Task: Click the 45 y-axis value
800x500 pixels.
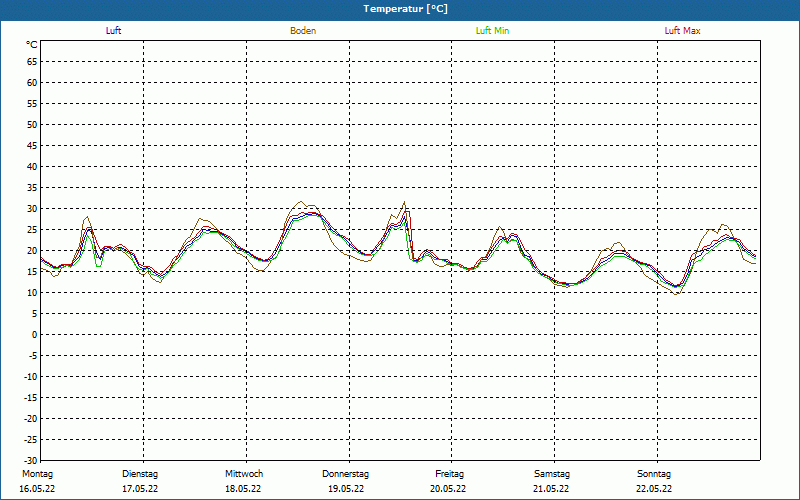Action: coord(32,145)
